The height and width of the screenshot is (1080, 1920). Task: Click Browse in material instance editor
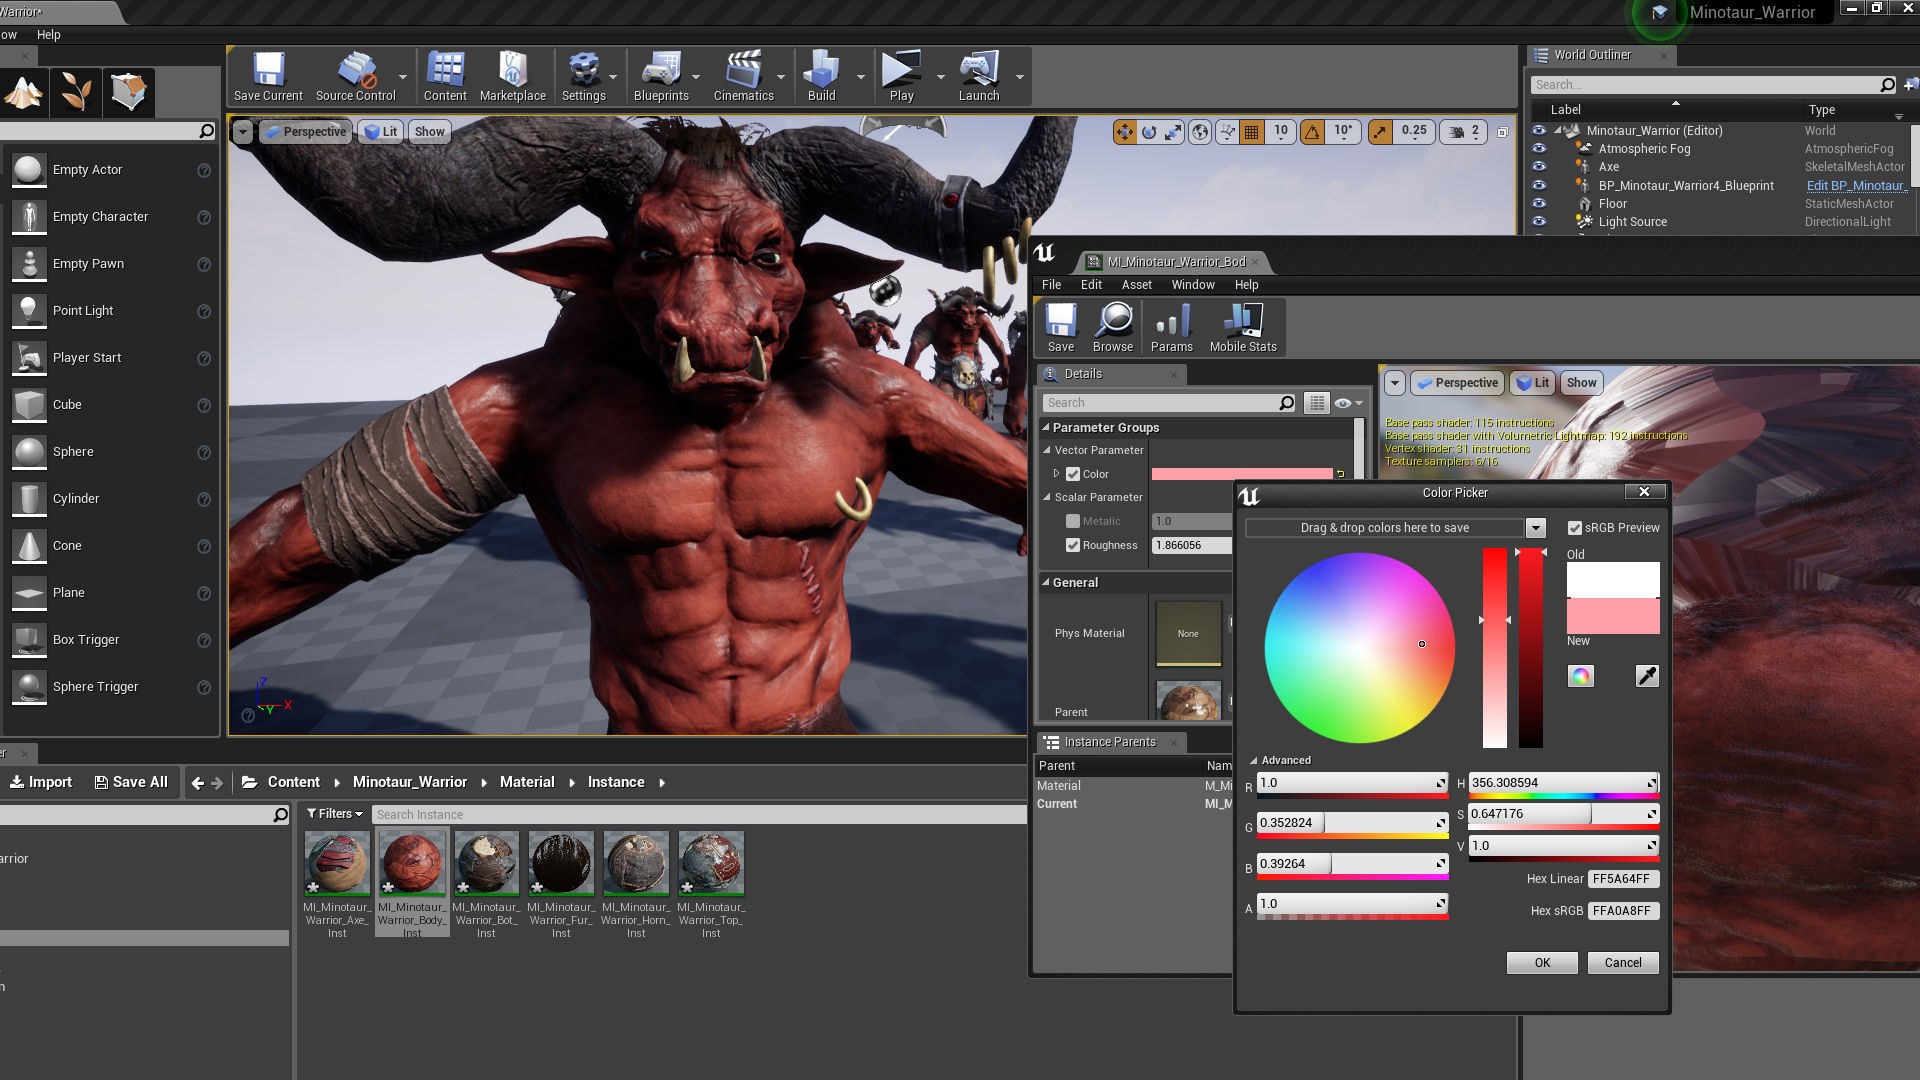click(1113, 328)
